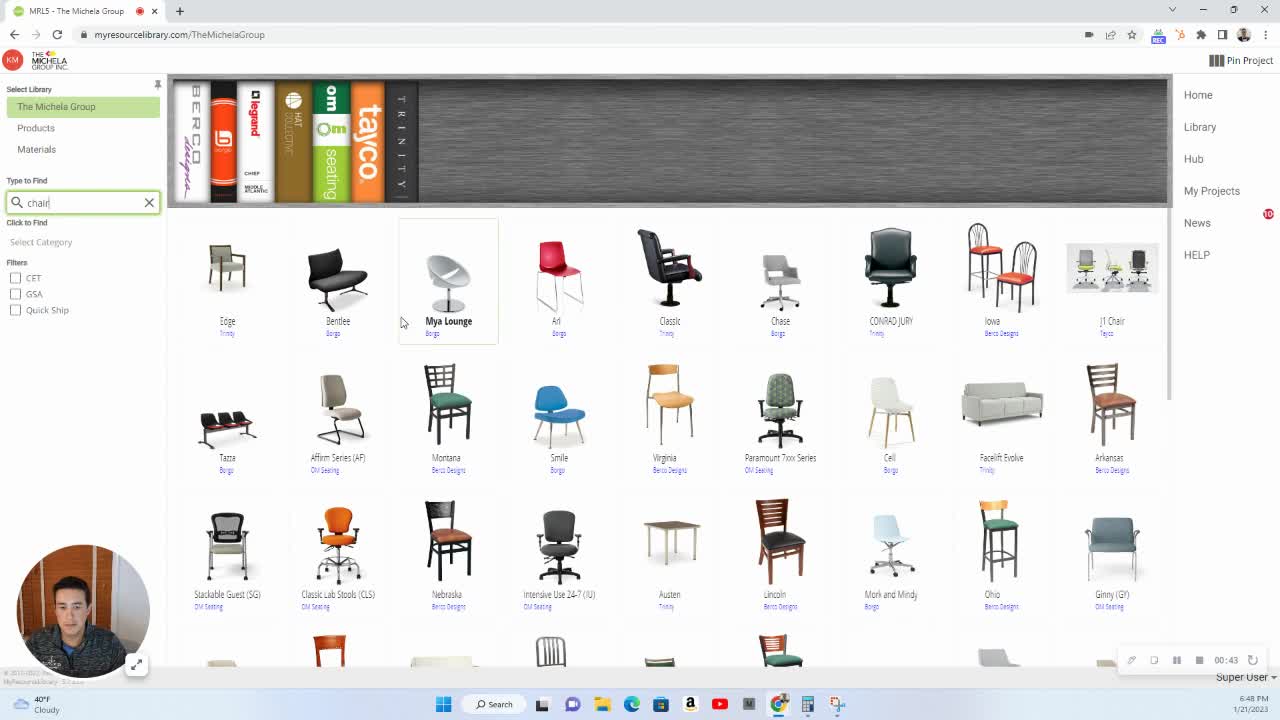Click the Materials link in sidebar
The width and height of the screenshot is (1280, 720).
click(36, 149)
